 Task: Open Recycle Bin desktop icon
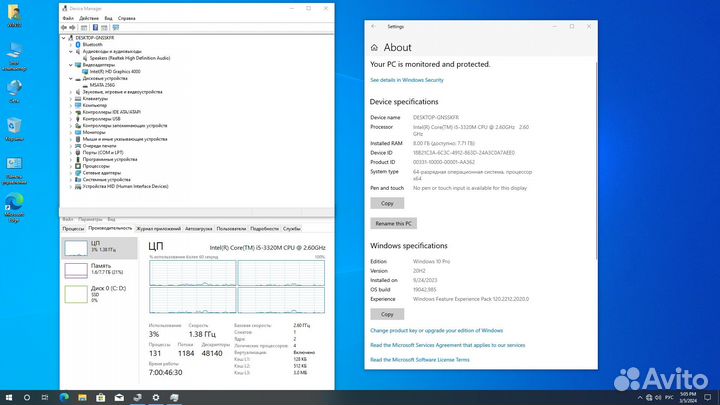pos(14,129)
